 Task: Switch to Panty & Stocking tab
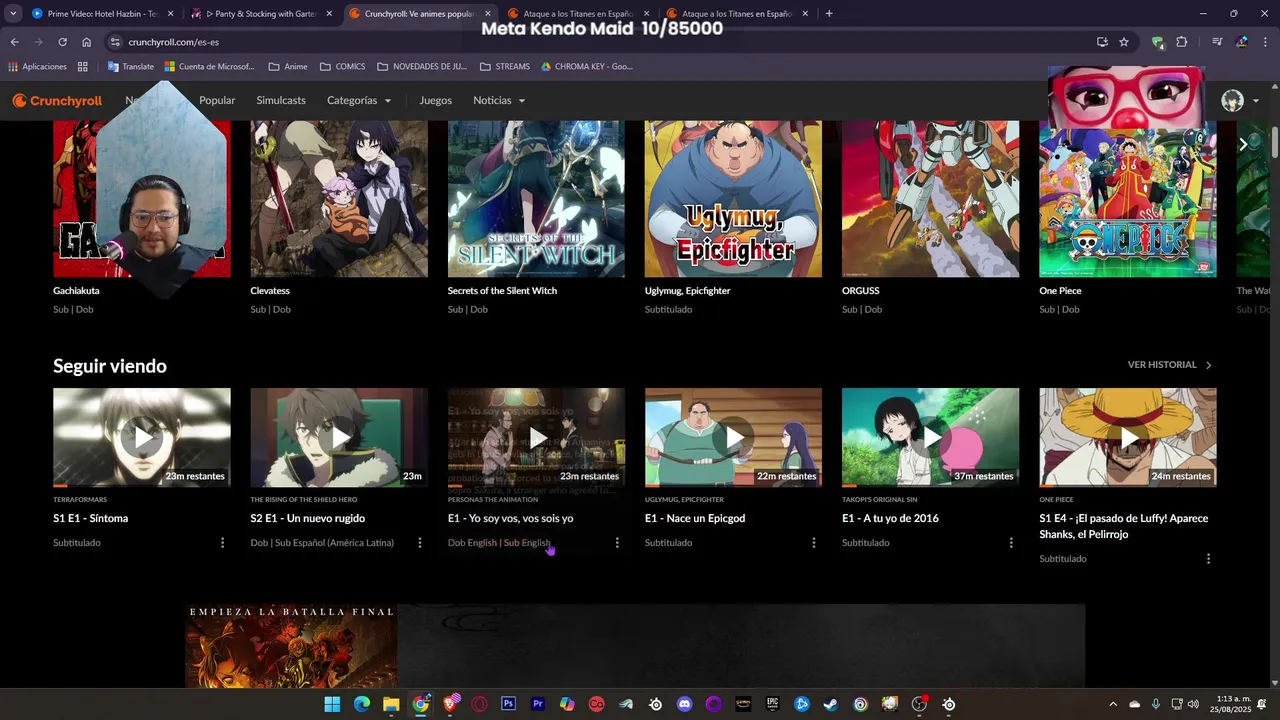tap(262, 14)
